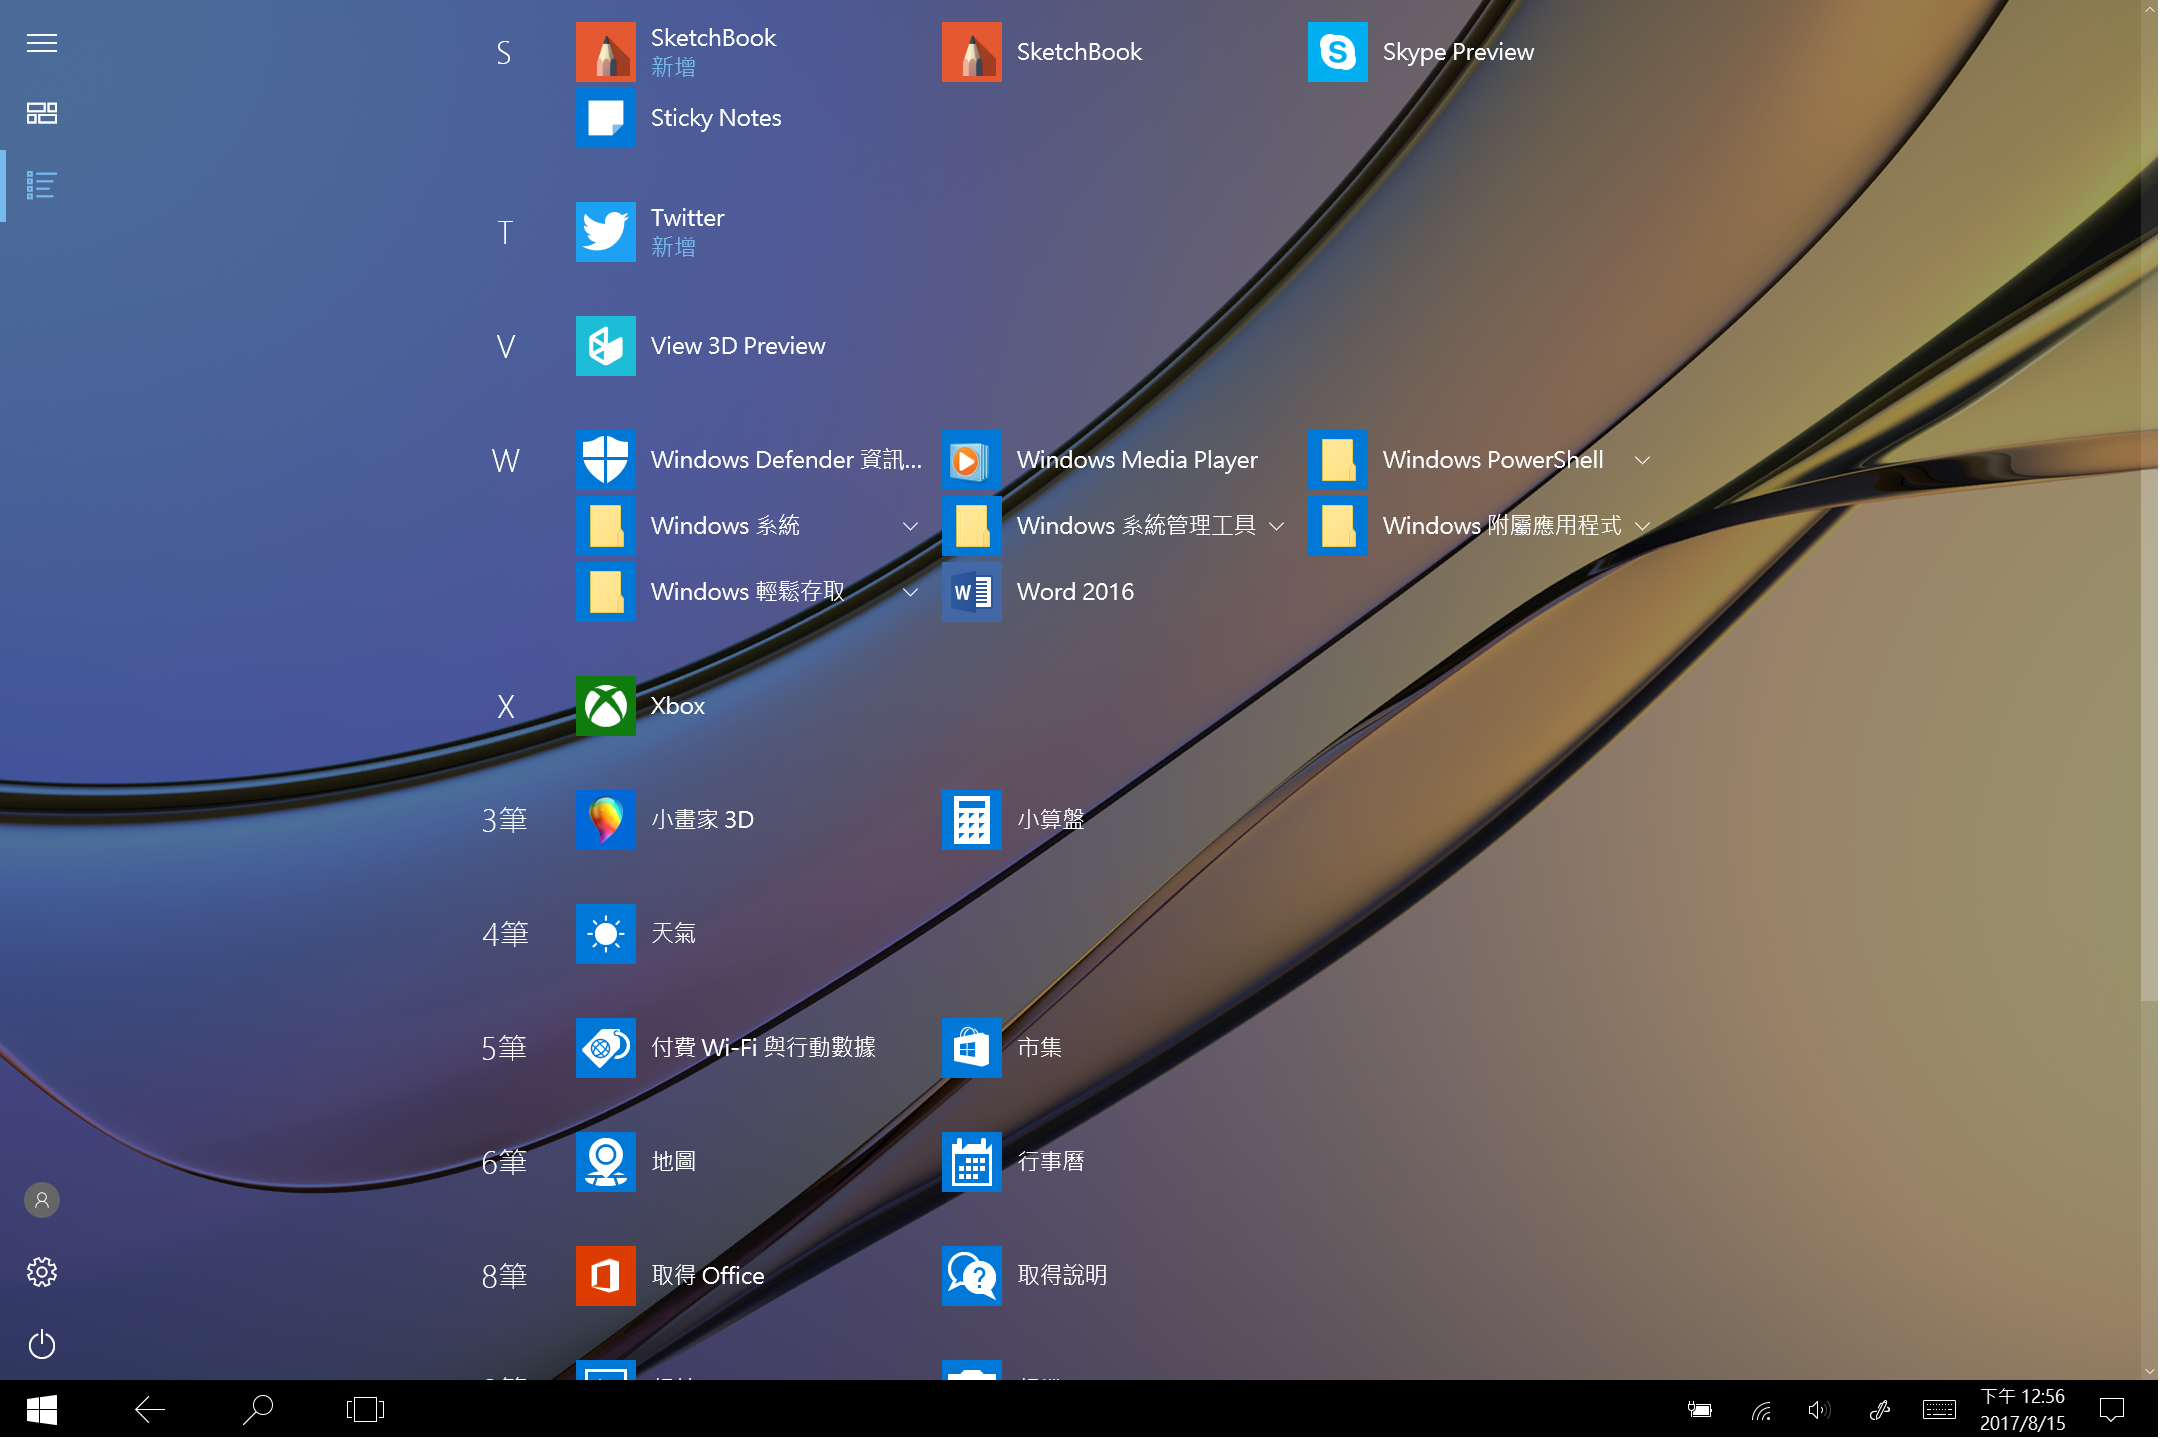Open the 小算盤 calculator app

coord(1114,820)
